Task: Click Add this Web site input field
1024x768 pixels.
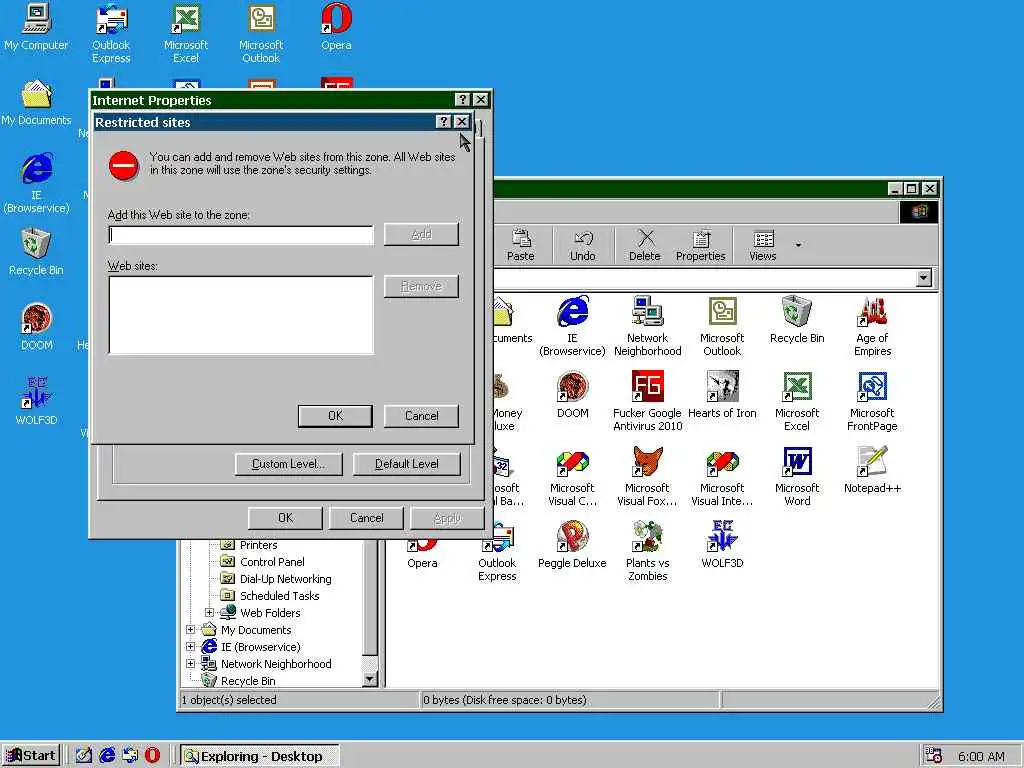Action: tap(241, 235)
